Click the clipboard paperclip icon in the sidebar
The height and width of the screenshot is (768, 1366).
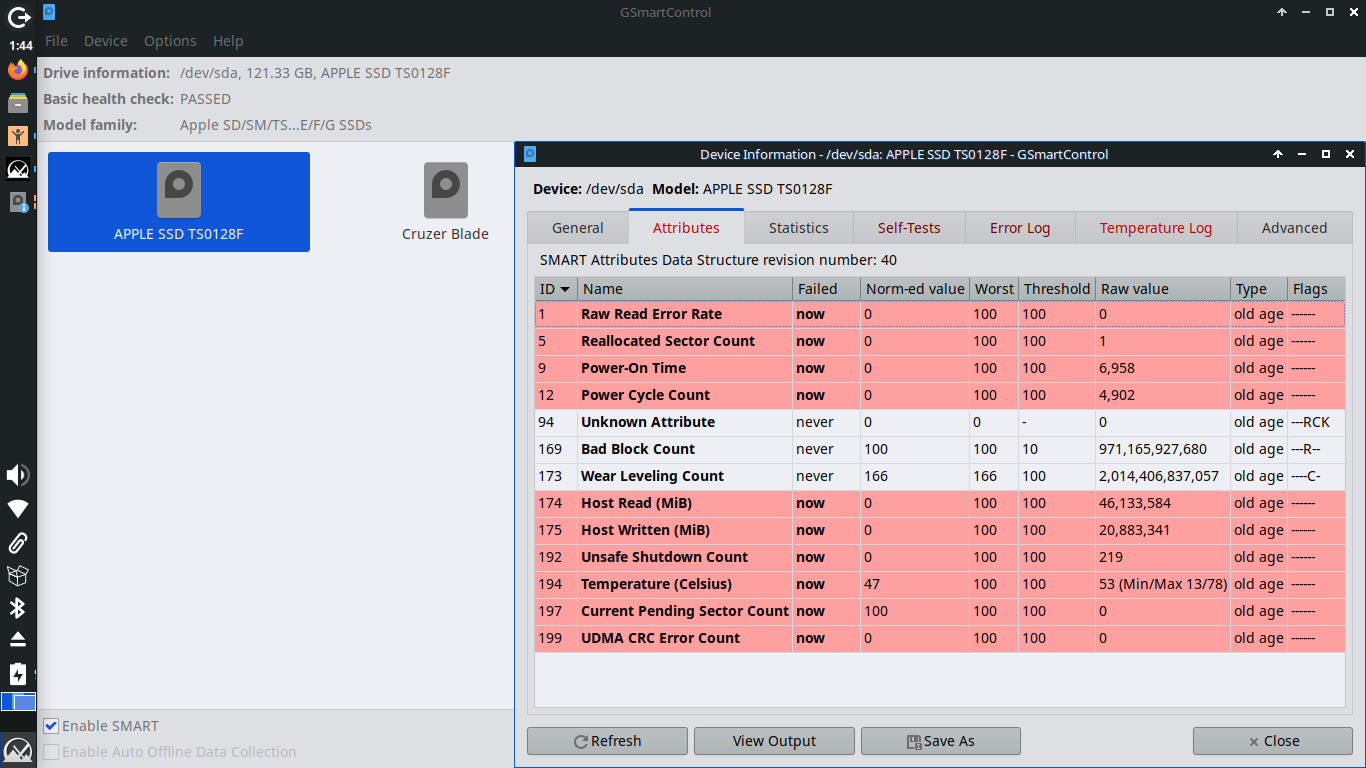click(x=17, y=542)
